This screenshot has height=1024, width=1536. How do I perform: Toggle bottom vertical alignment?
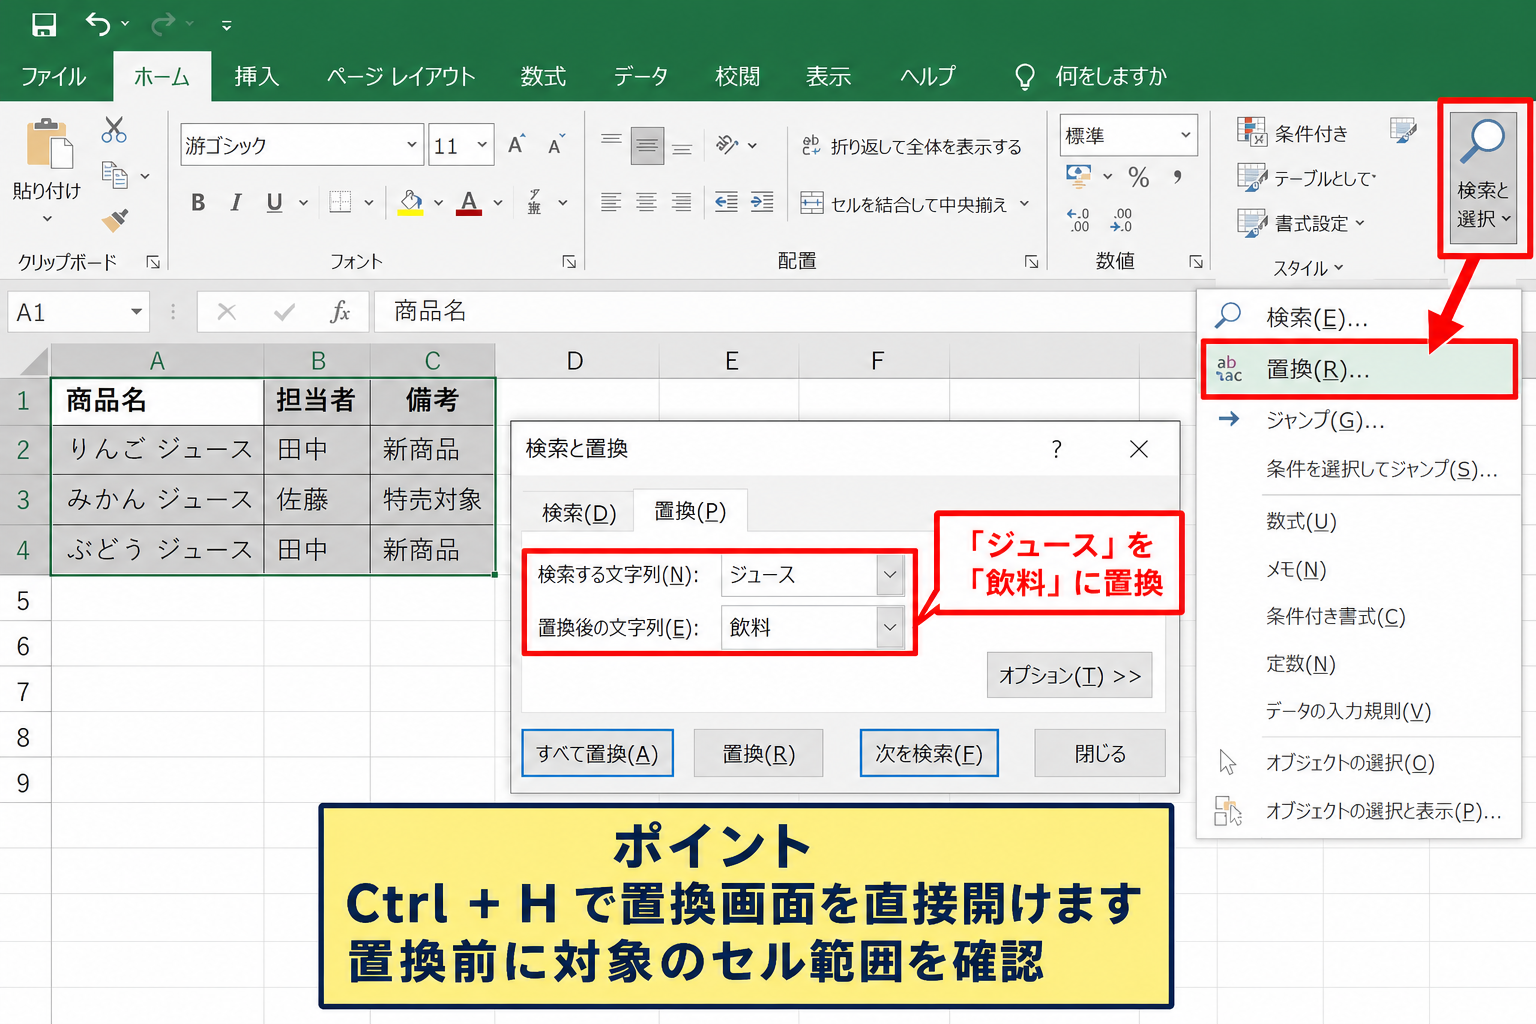click(x=682, y=148)
